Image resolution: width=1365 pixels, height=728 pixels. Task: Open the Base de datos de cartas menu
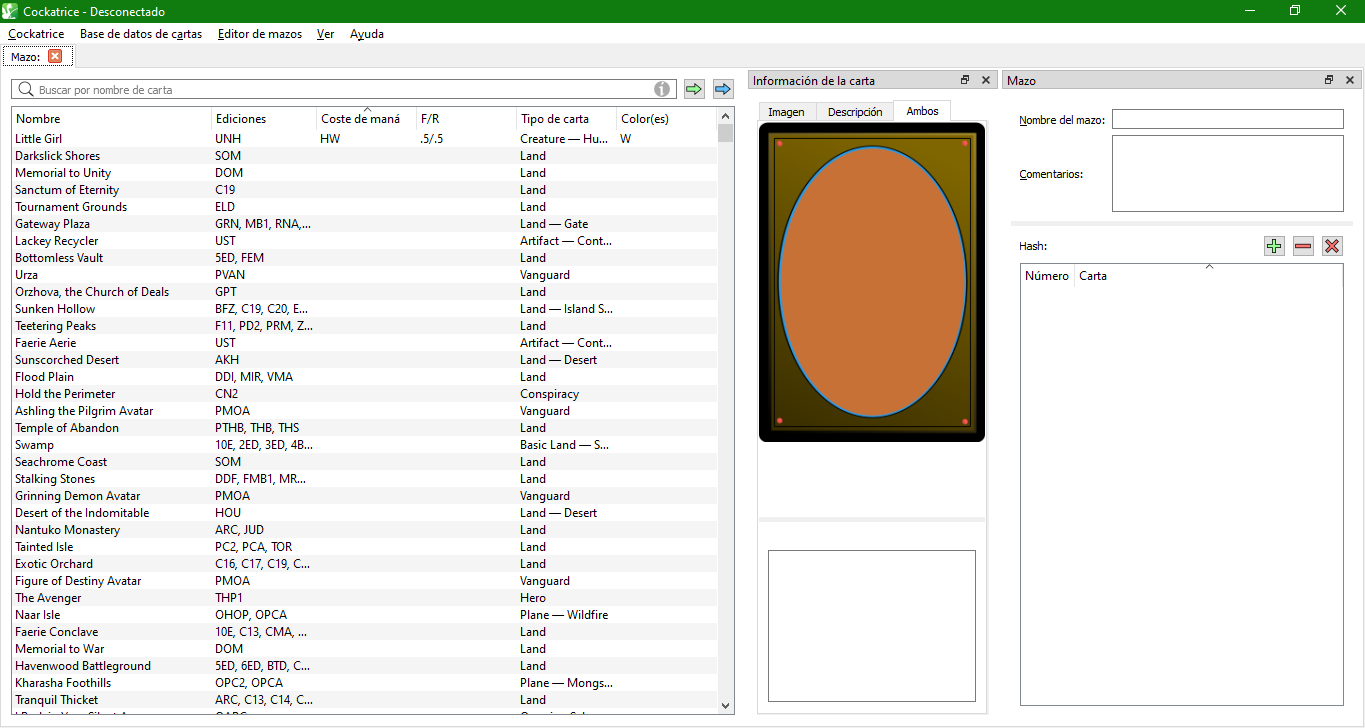pos(141,34)
